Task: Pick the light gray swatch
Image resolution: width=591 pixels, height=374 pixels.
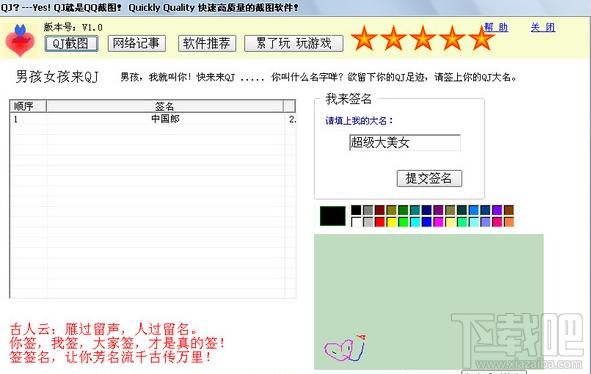Action: (368, 222)
